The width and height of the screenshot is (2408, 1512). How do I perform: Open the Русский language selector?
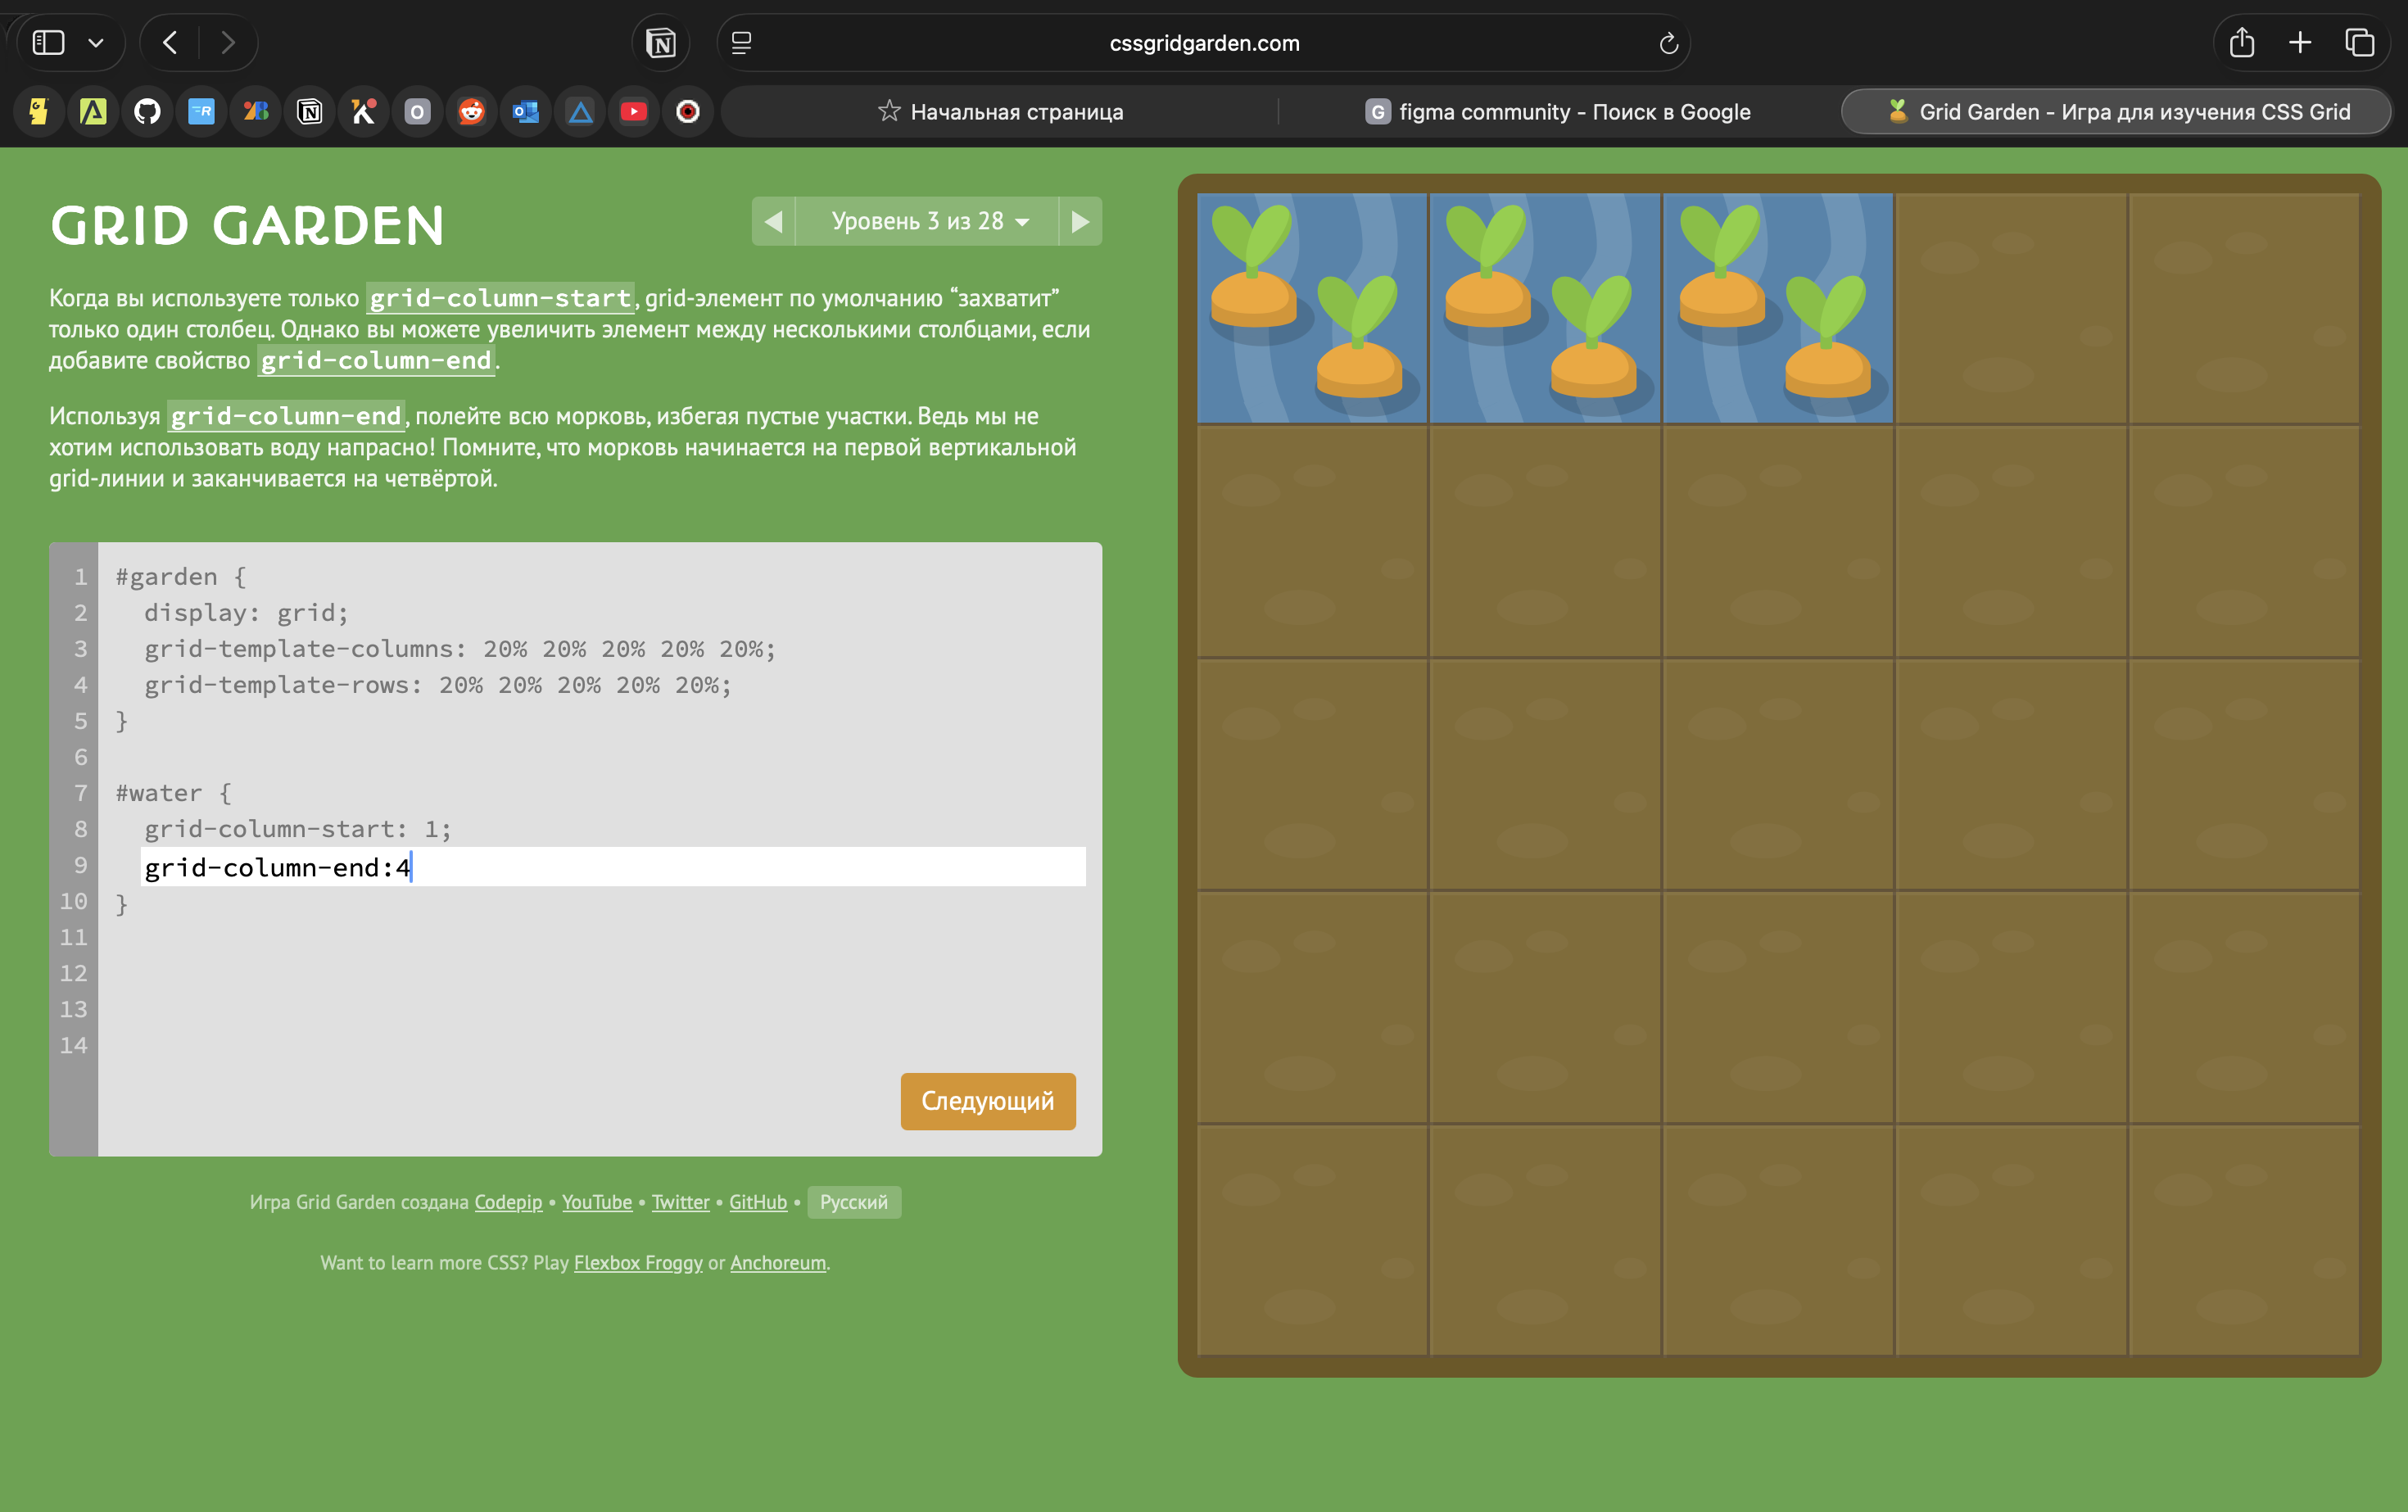coord(853,1202)
